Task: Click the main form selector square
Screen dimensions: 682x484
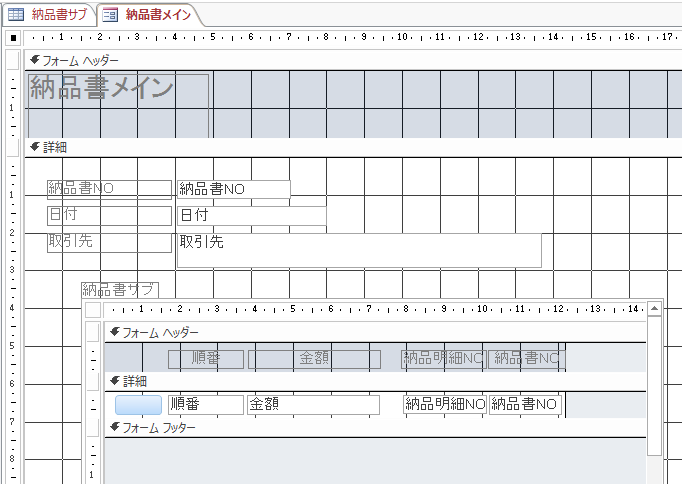Action: [13, 38]
